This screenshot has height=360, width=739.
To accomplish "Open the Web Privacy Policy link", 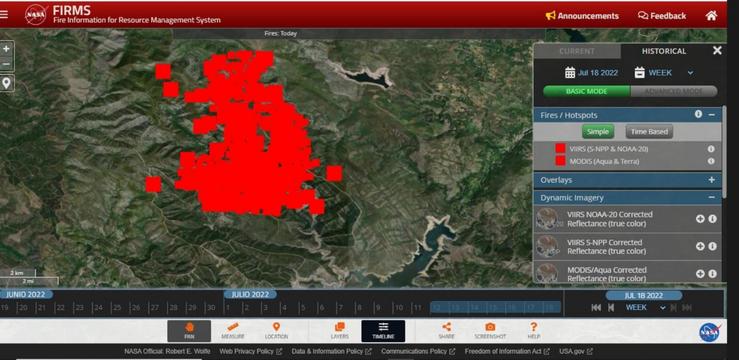I will [x=250, y=352].
